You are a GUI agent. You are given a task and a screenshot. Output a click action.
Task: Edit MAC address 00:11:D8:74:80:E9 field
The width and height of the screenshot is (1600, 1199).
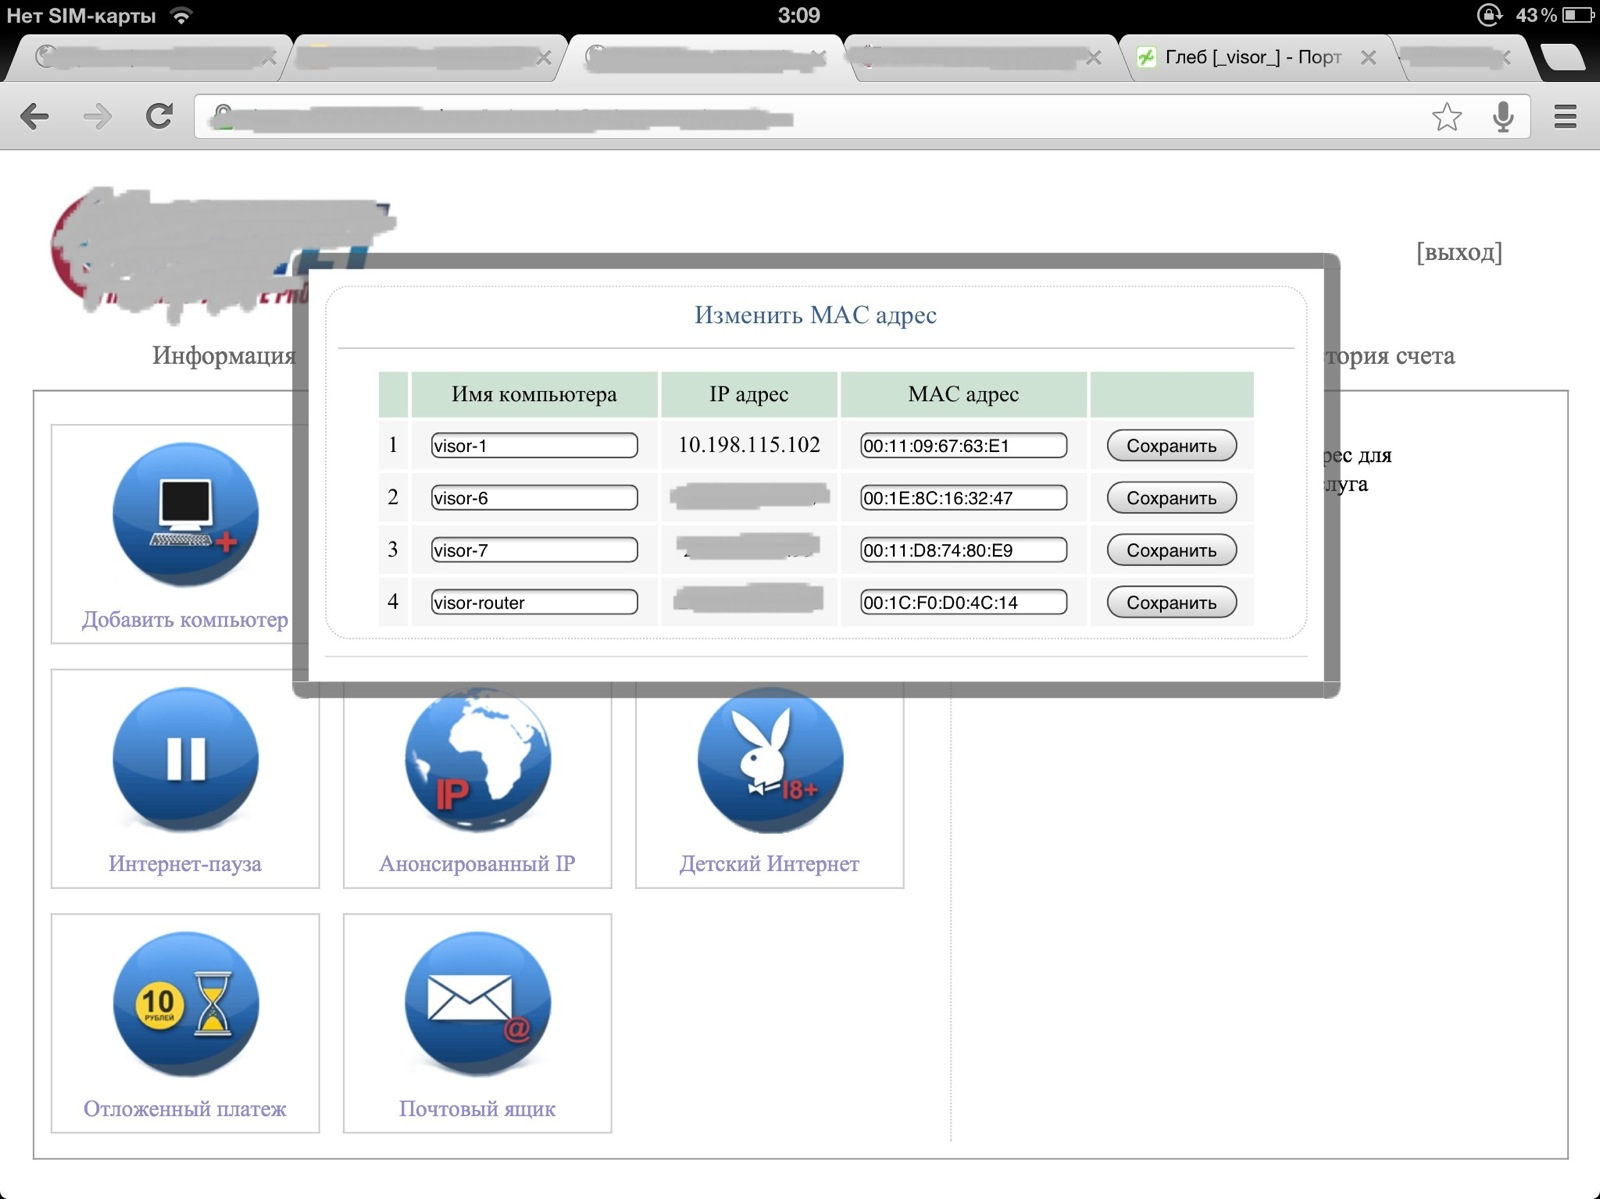pos(963,550)
